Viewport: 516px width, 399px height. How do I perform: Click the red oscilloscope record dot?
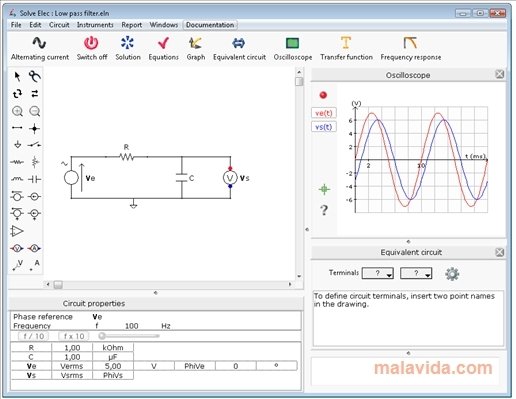pos(323,95)
